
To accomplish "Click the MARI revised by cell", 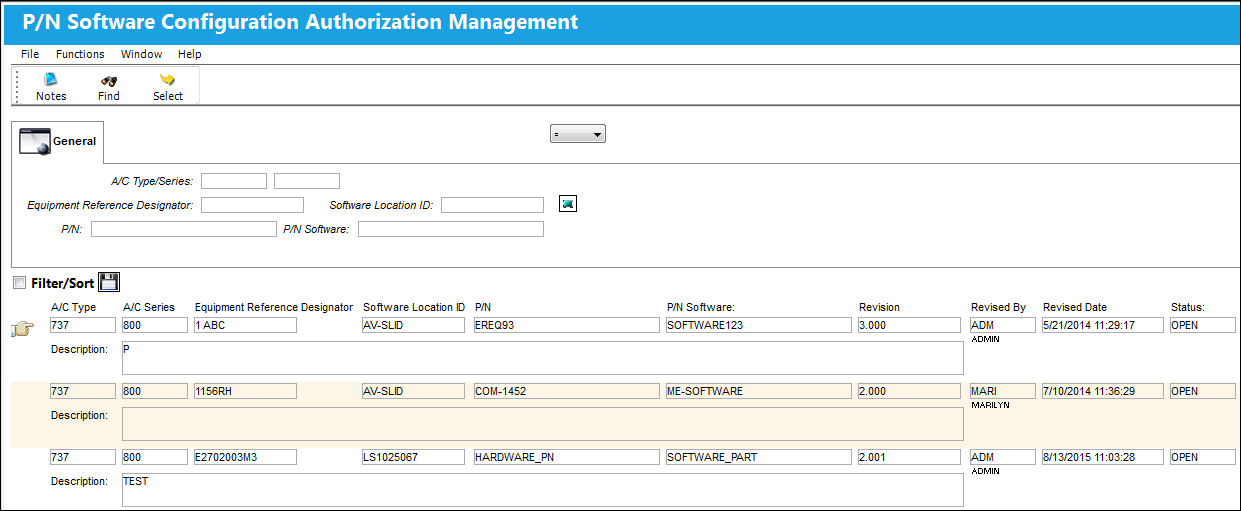I will click(x=1003, y=391).
